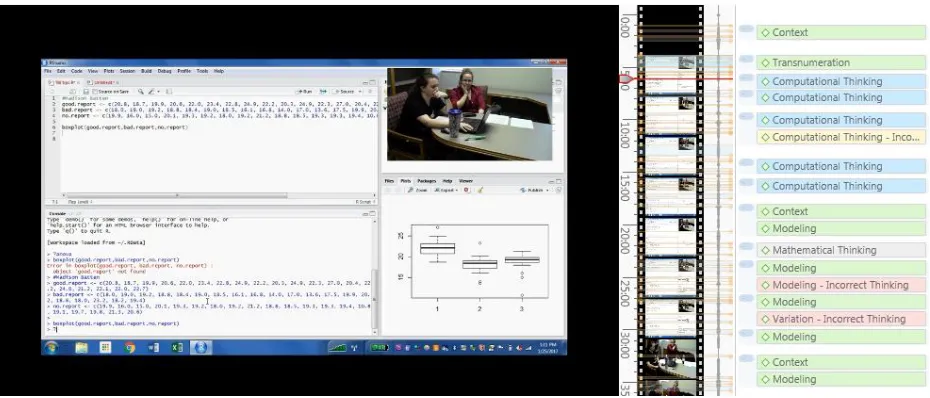Open the Code menu
The width and height of the screenshot is (930, 398).
tap(77, 71)
